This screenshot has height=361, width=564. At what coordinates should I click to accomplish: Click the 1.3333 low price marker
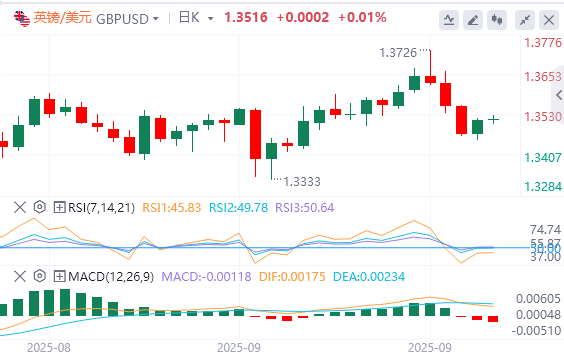(302, 182)
